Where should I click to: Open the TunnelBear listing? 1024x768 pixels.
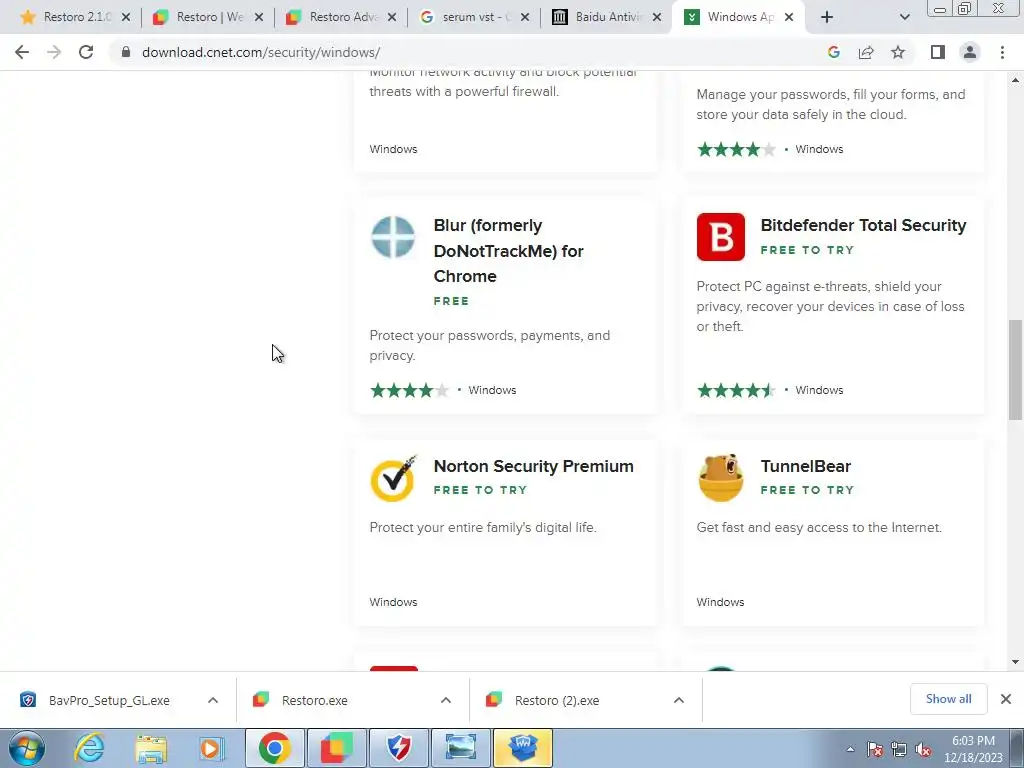pos(806,466)
